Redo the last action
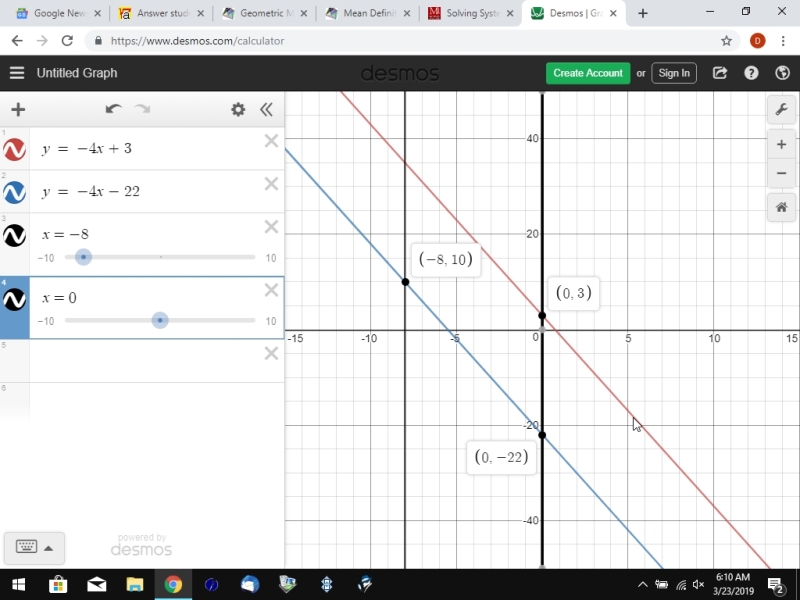 142,109
